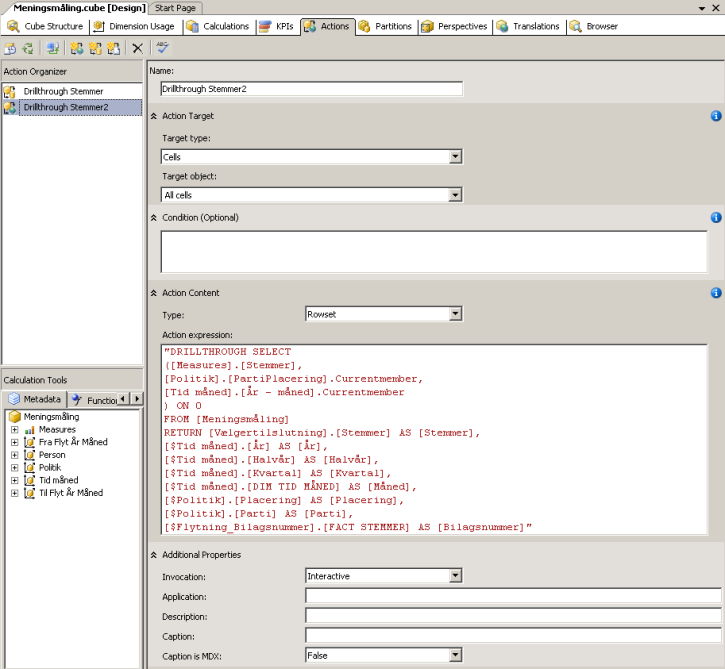Open the Translations tab

pos(528,26)
